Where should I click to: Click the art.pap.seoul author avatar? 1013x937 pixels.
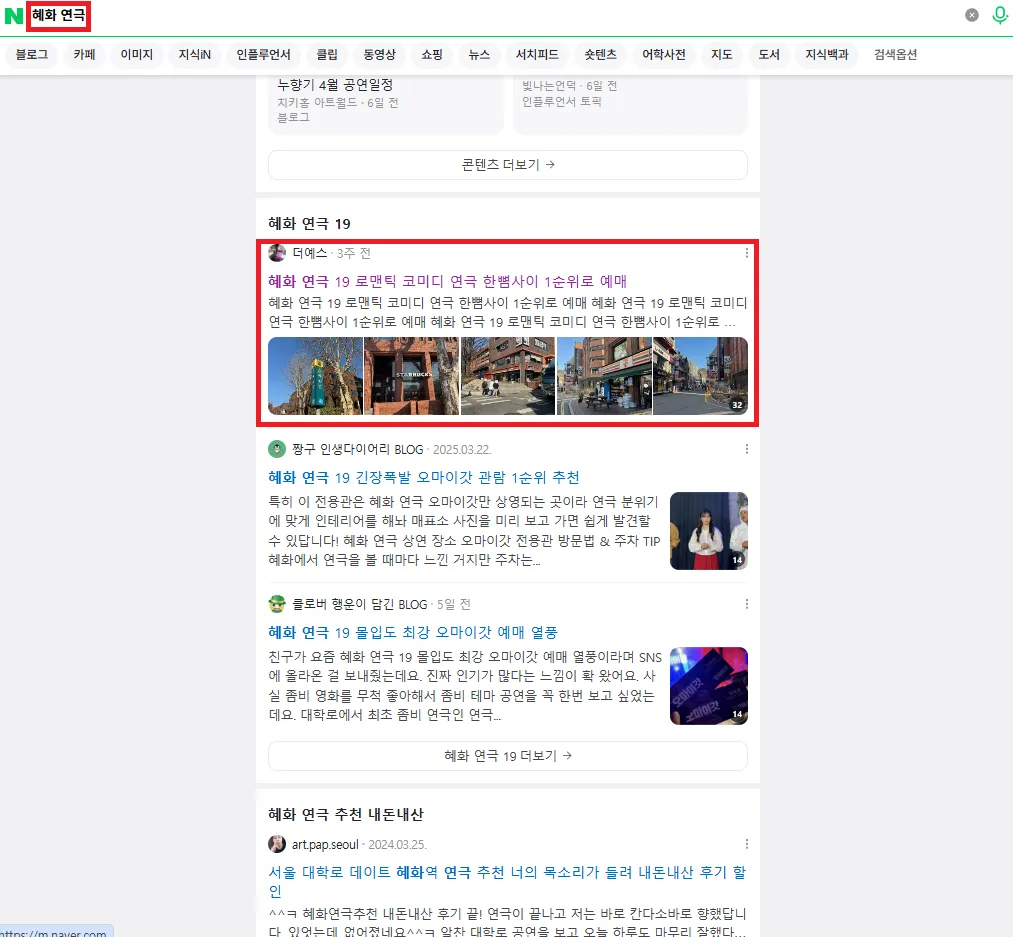pyautogui.click(x=277, y=844)
